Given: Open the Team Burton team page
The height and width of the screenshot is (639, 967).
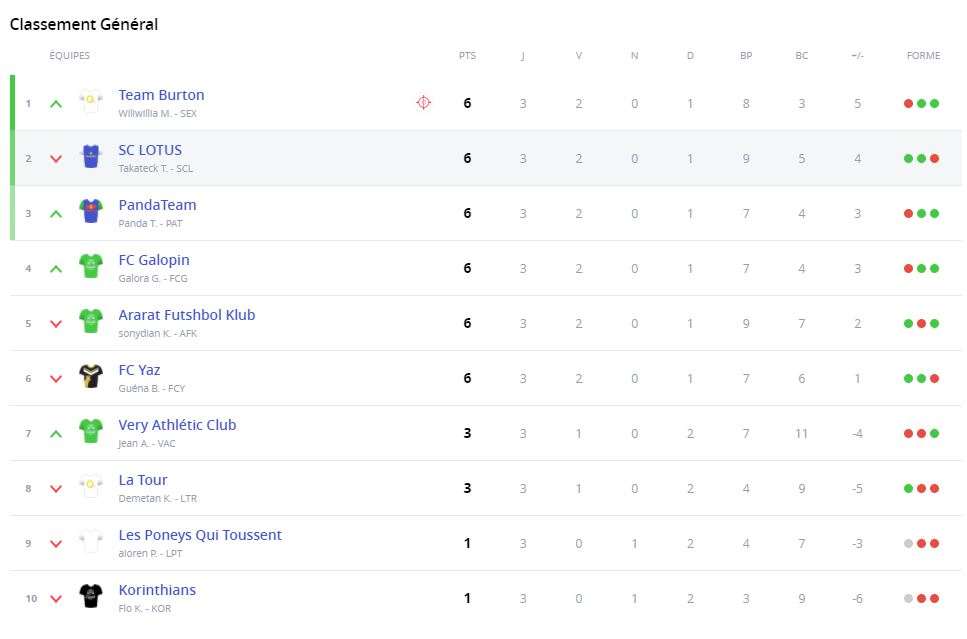Looking at the screenshot, I should [x=161, y=95].
